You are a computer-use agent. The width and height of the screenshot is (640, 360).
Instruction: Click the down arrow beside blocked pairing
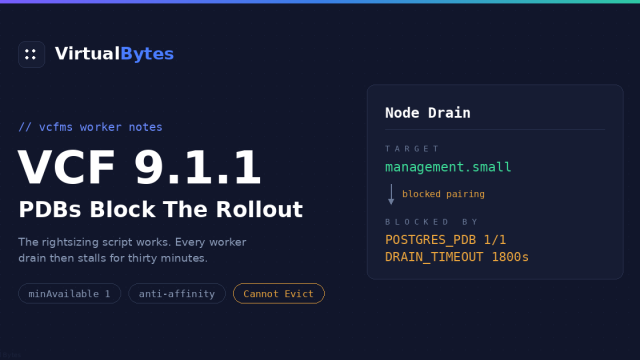pyautogui.click(x=391, y=194)
